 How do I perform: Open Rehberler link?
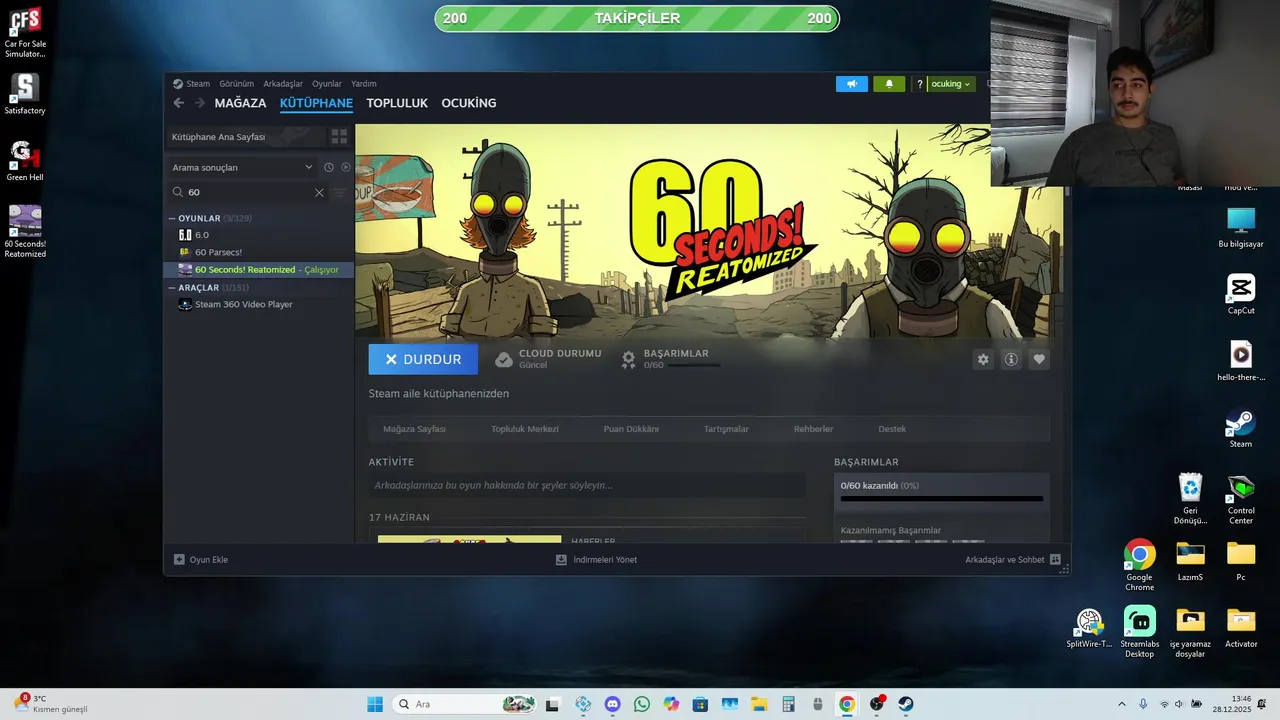tap(813, 429)
